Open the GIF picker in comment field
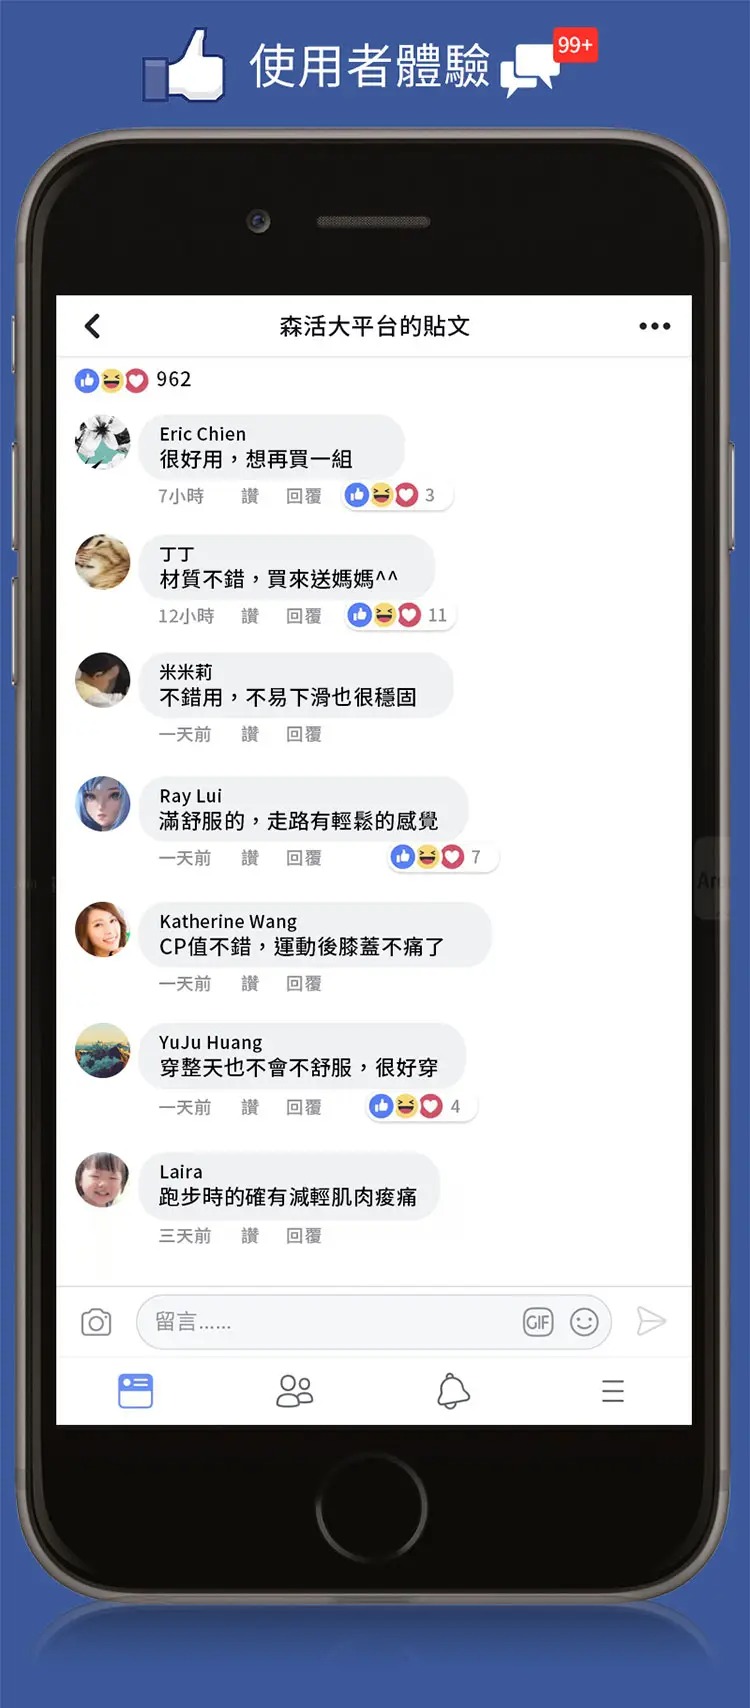 tap(538, 1322)
